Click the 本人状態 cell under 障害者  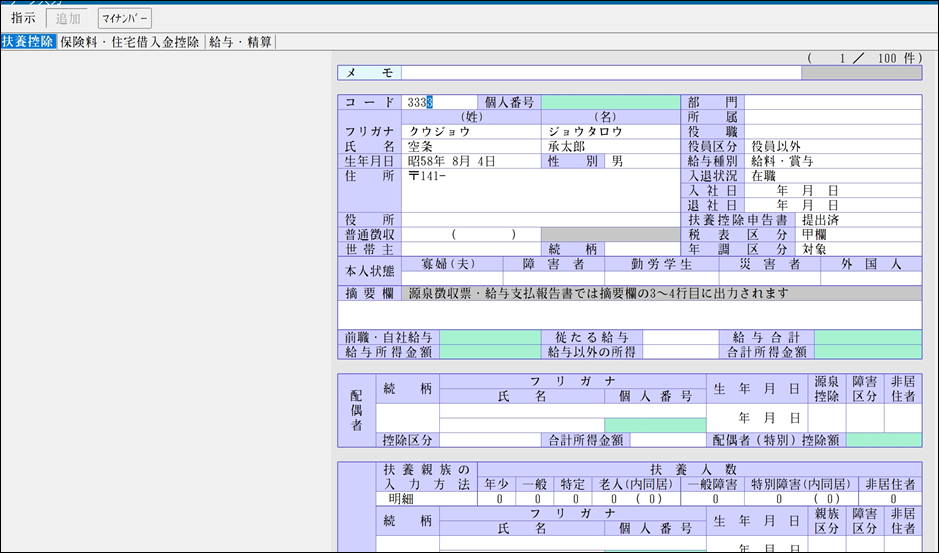coord(554,279)
